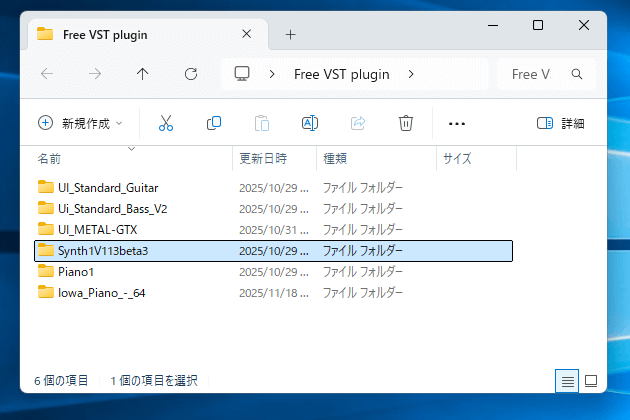Sort by 更新日時 column header
This screenshot has height=420, width=630.
tap(263, 158)
